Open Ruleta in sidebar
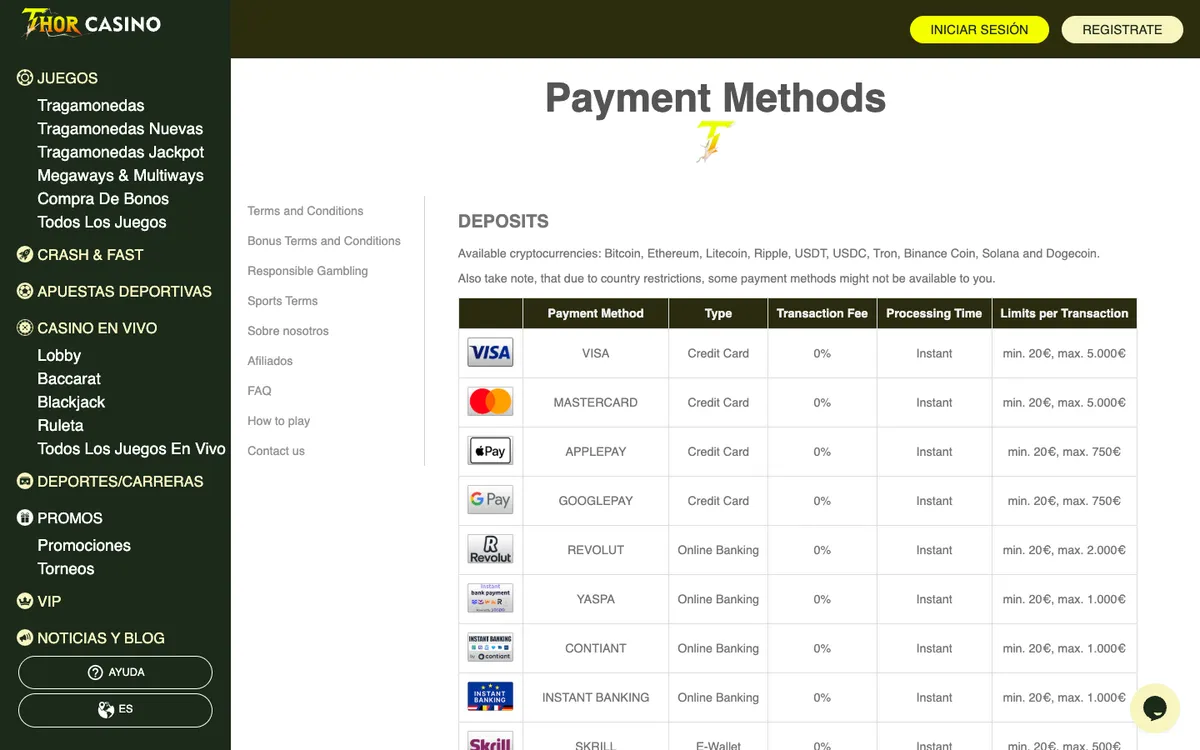This screenshot has width=1200, height=750. (60, 425)
